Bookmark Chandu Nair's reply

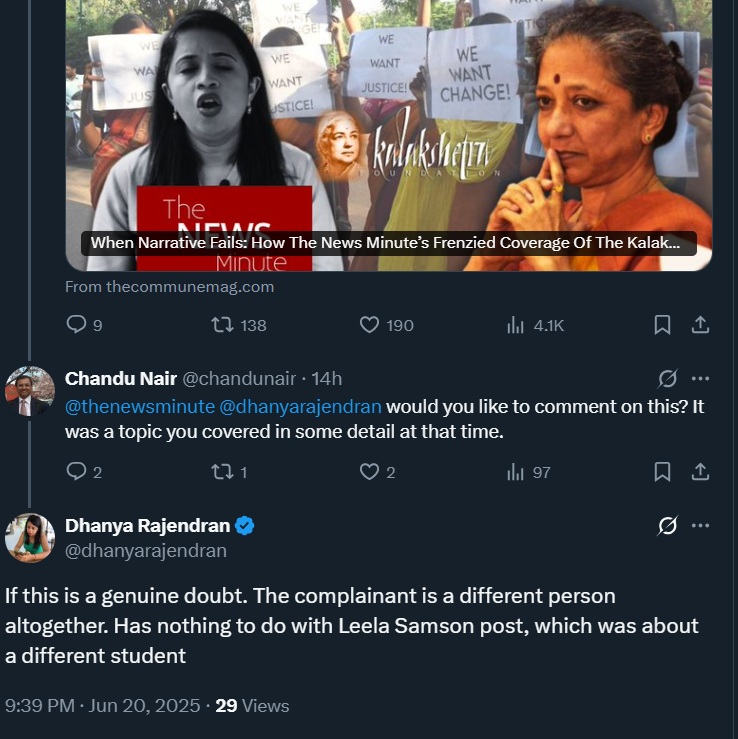[x=662, y=472]
